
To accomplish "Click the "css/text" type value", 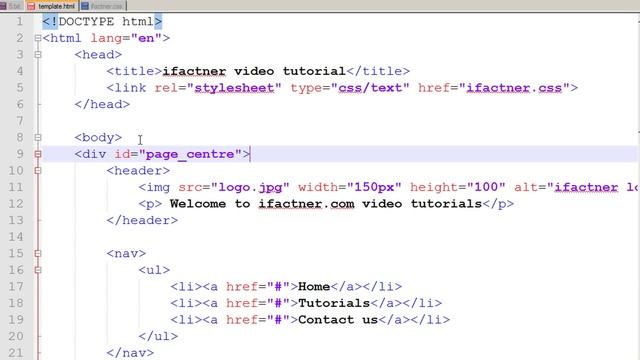I will pos(370,88).
